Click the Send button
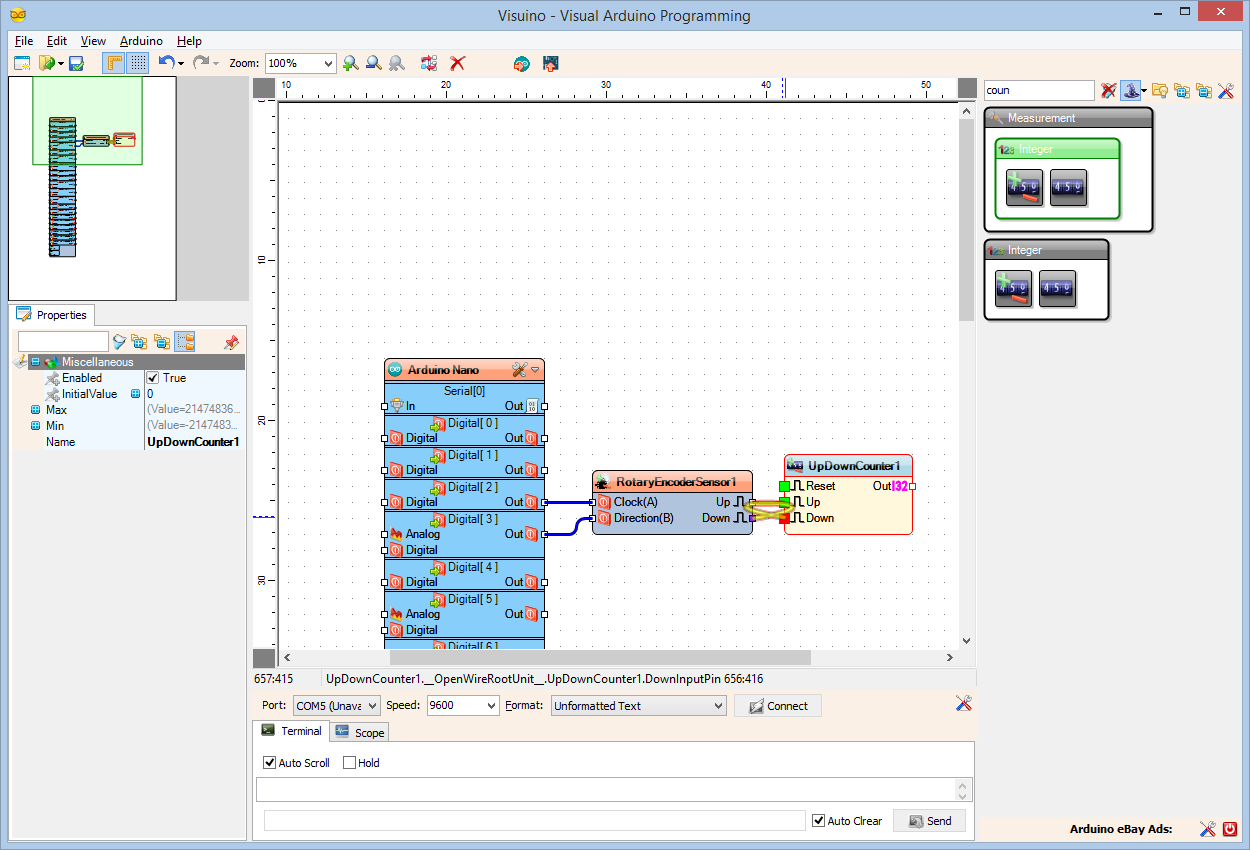 [x=929, y=821]
